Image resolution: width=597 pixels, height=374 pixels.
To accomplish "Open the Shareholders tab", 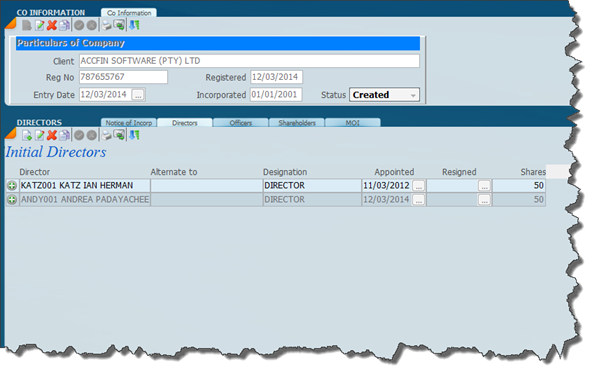I will point(297,123).
